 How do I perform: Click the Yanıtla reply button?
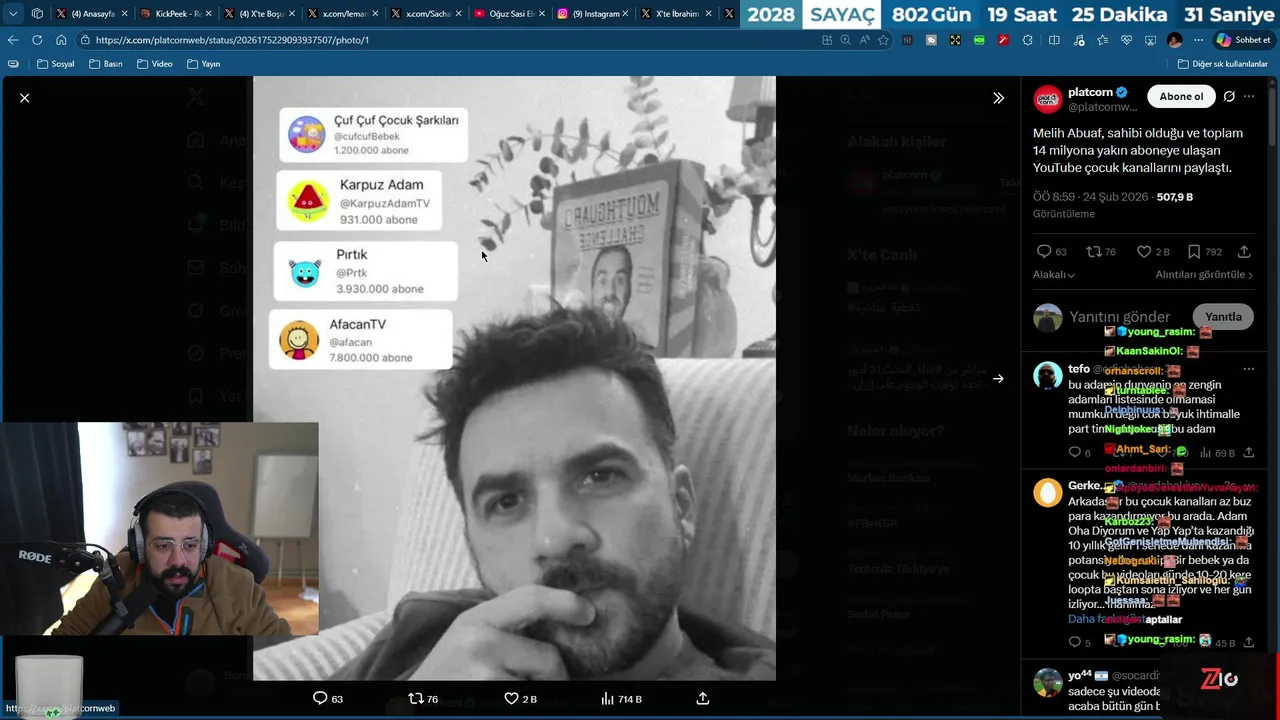coord(1223,317)
